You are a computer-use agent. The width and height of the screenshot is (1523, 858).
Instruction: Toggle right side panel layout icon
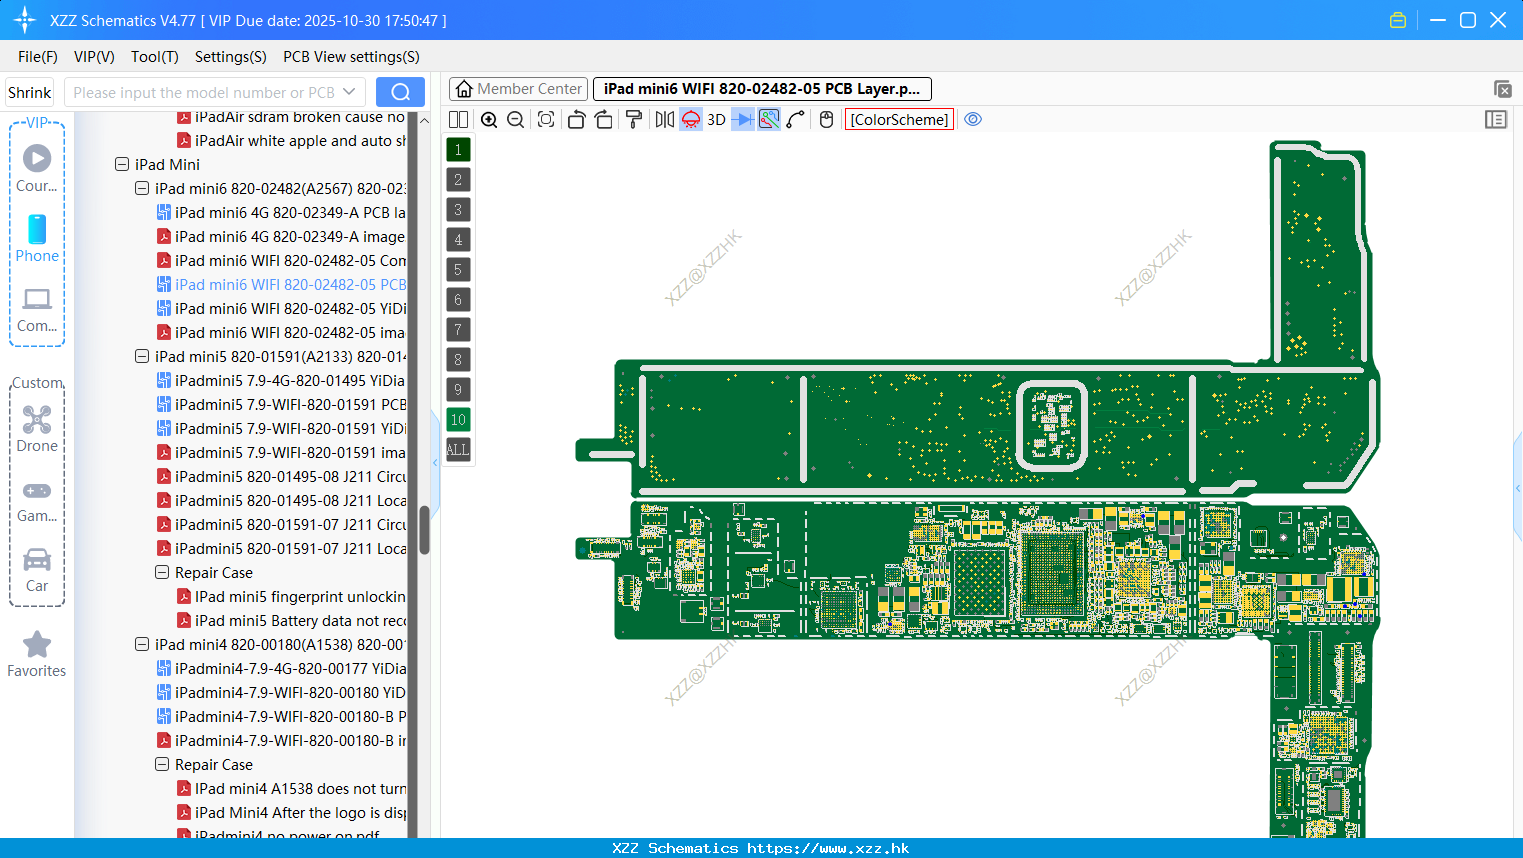tap(1496, 119)
